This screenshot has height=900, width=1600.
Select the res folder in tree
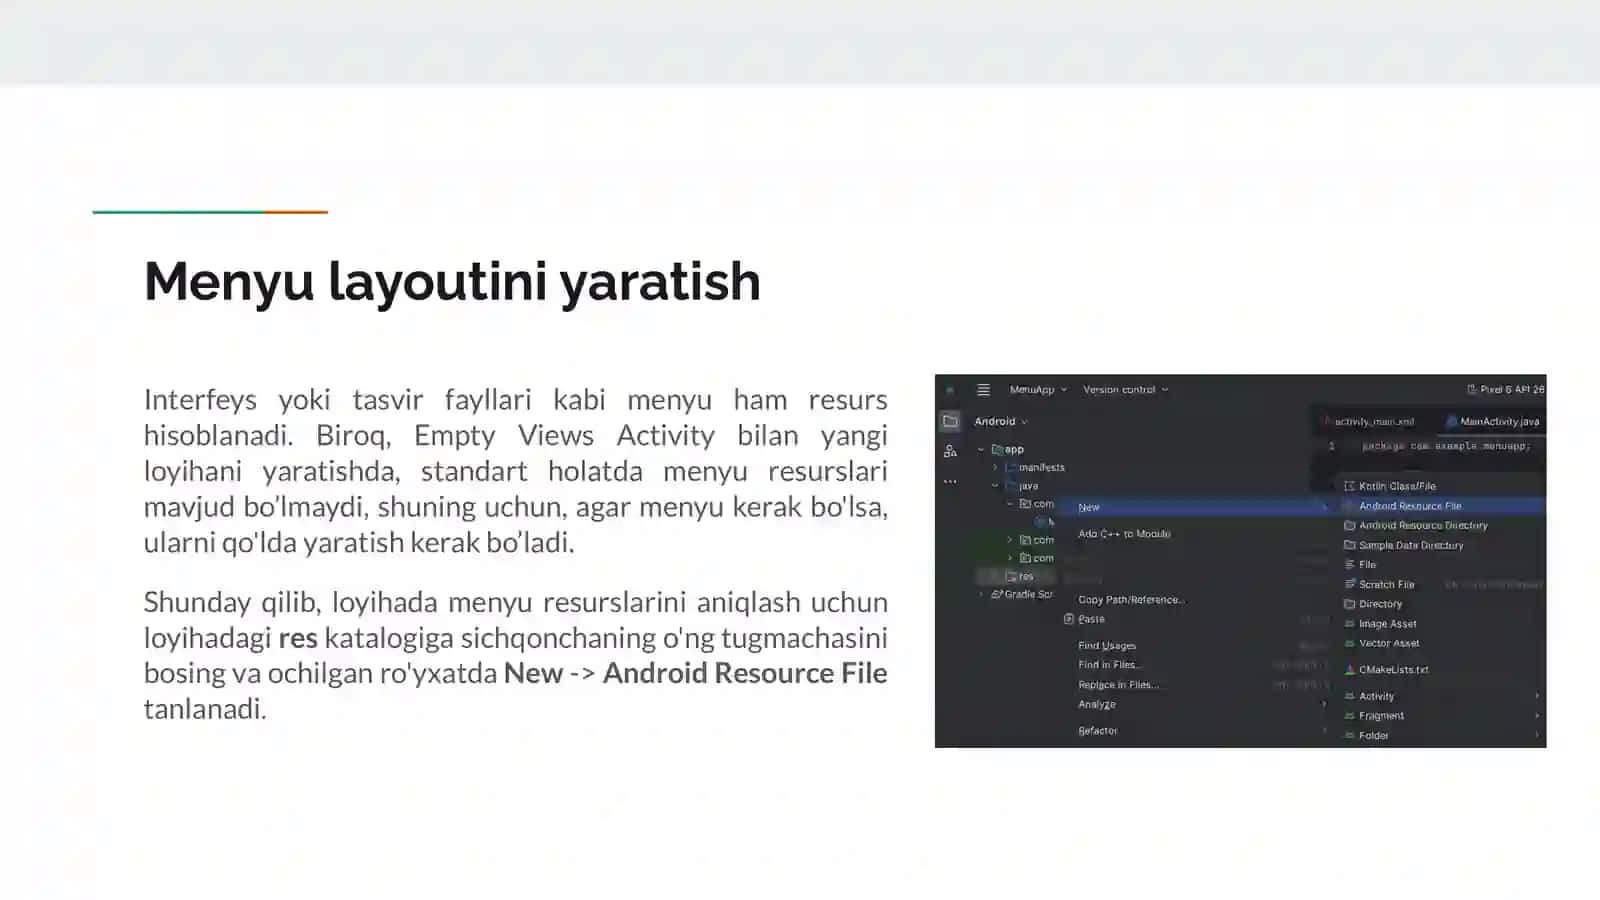1020,576
